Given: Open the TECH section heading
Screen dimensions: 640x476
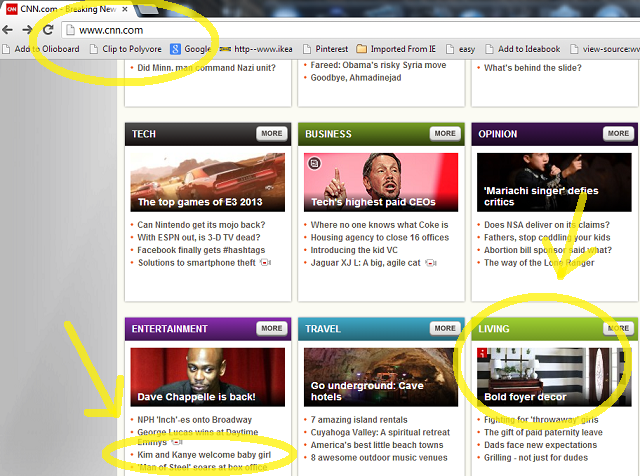Looking at the screenshot, I should coord(144,134).
